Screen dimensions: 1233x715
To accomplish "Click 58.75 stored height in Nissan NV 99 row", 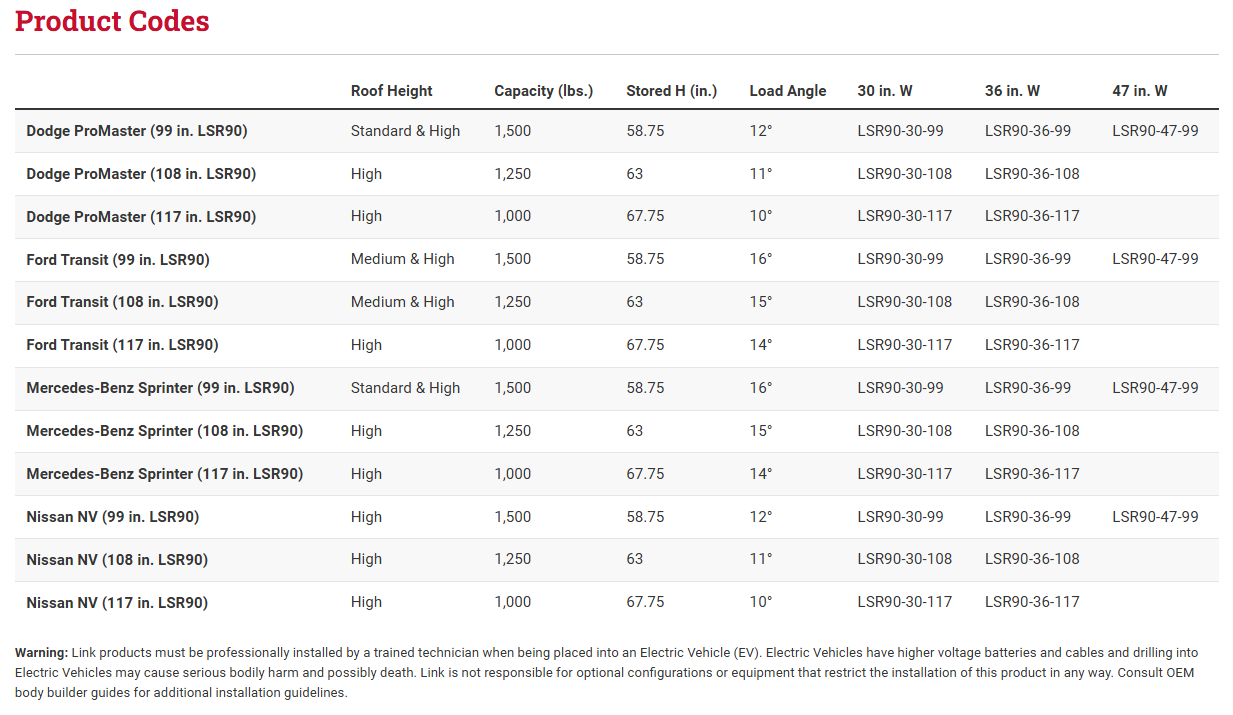I will [x=645, y=517].
